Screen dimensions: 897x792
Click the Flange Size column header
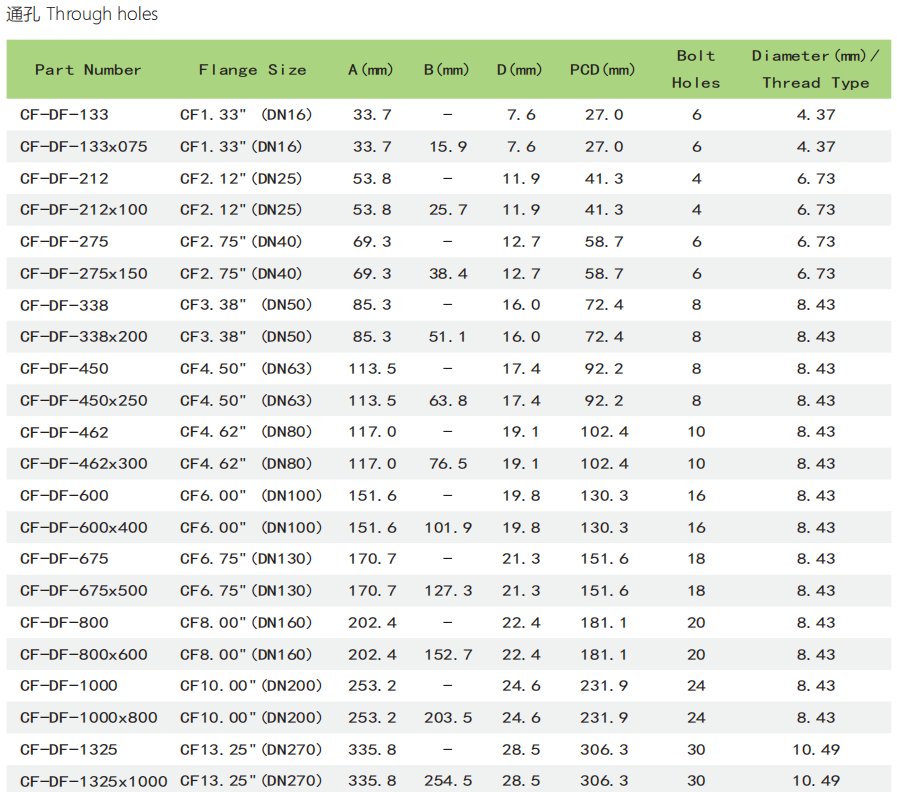[252, 70]
